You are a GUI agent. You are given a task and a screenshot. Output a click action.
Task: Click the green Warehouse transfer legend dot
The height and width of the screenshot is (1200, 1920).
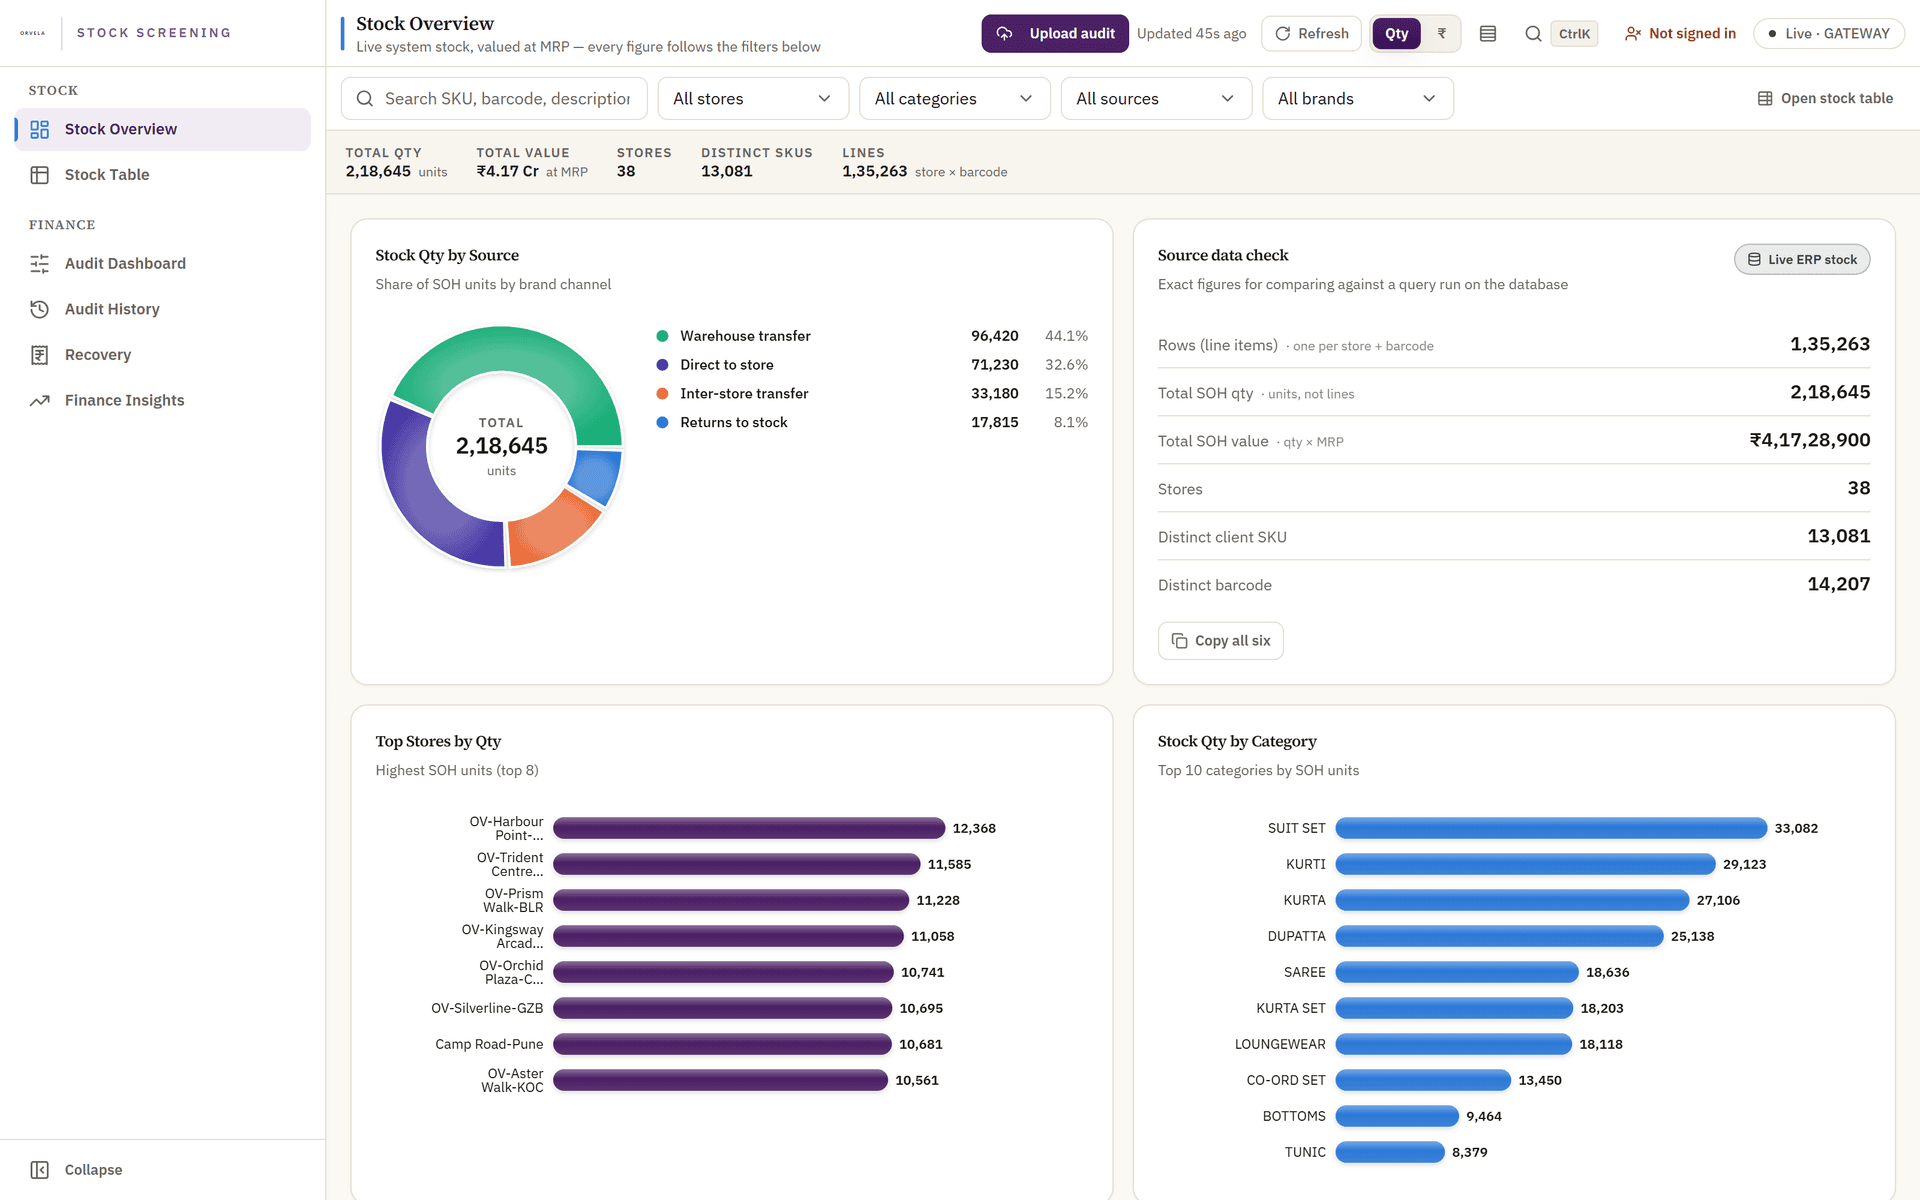(662, 336)
